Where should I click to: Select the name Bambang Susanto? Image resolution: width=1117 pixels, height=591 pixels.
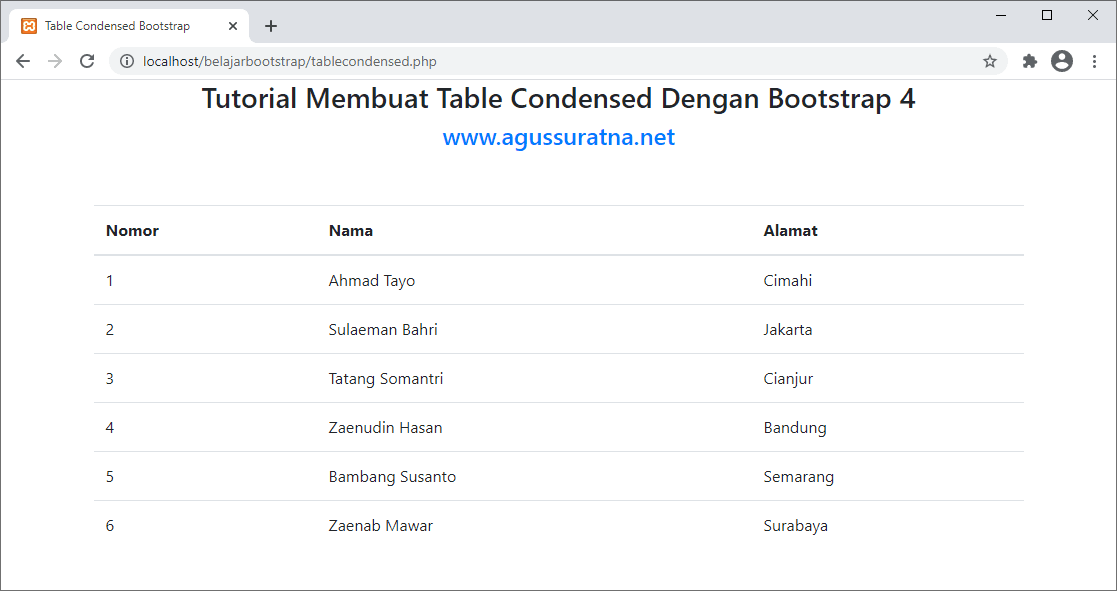point(393,477)
